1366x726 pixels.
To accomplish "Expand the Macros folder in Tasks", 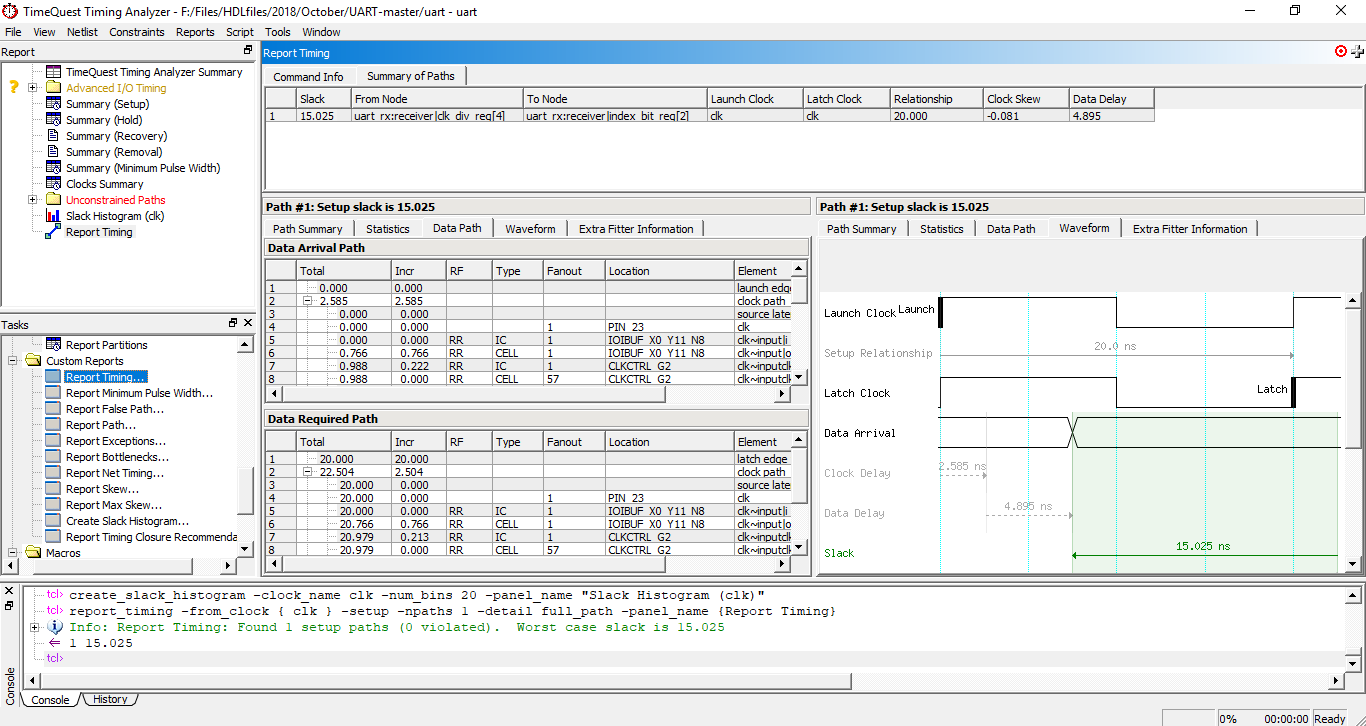I will (12, 553).
